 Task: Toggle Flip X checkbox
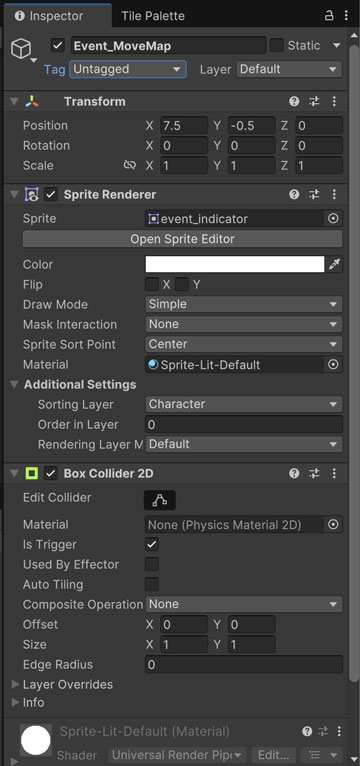[152, 284]
